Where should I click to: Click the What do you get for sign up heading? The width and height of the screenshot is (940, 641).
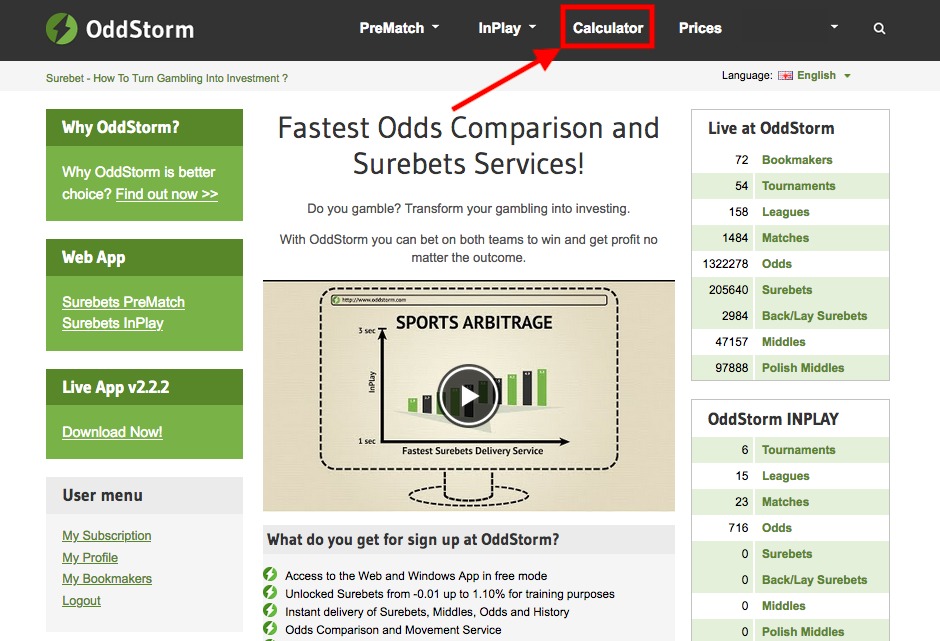pos(413,540)
